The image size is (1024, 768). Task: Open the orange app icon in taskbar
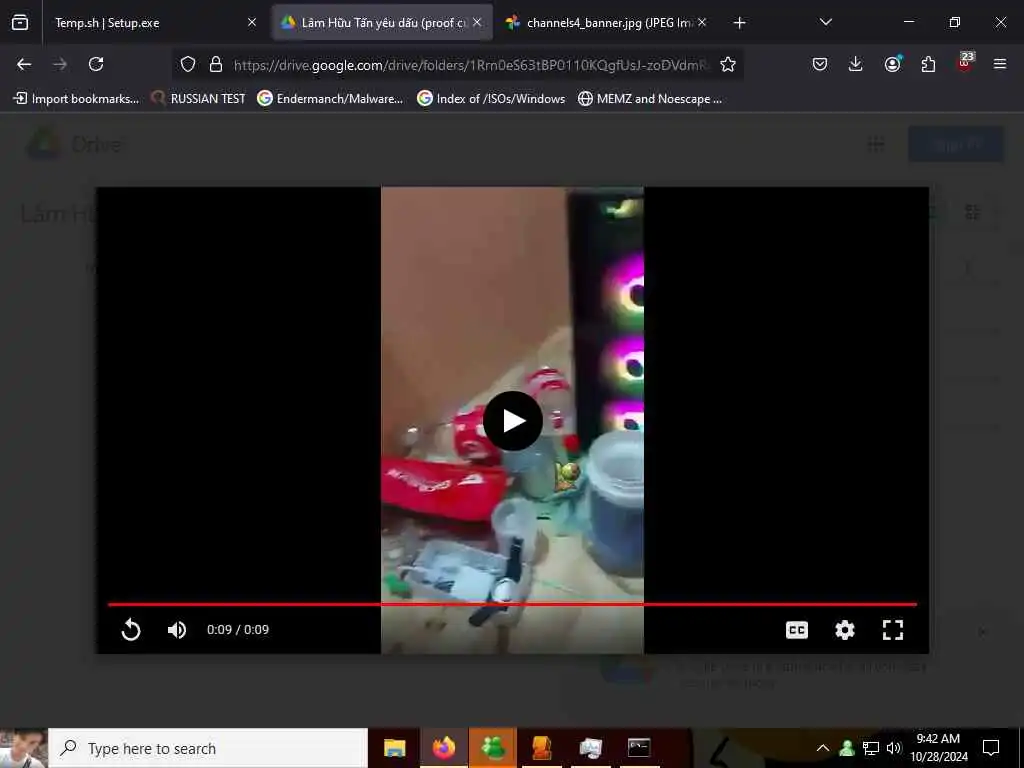542,748
